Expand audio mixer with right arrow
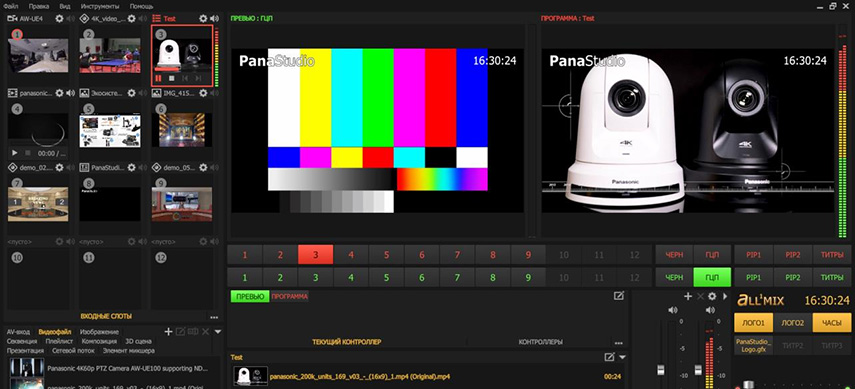855x389 pixels. [x=725, y=296]
